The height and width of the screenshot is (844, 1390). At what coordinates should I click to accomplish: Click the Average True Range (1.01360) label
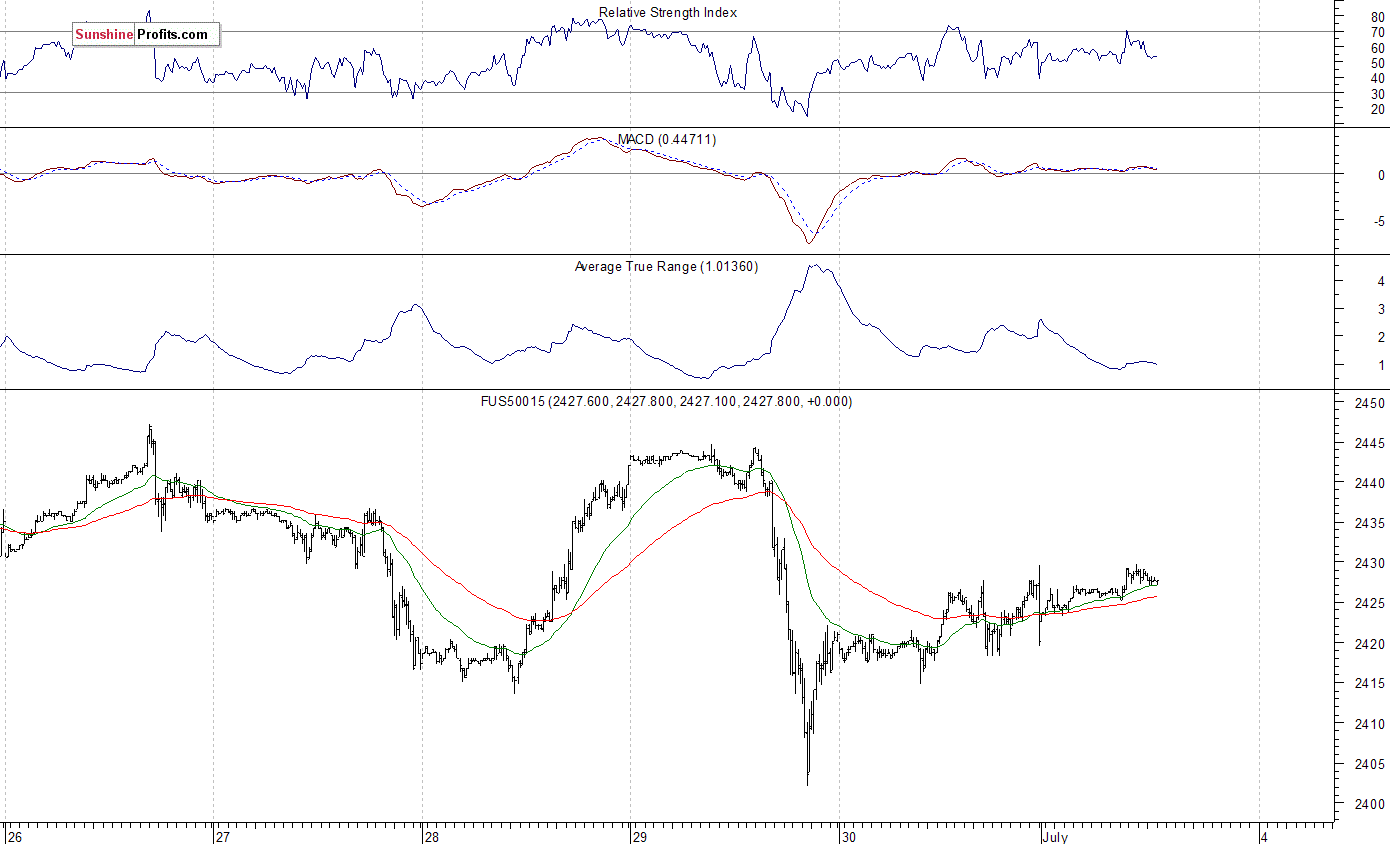pos(666,266)
